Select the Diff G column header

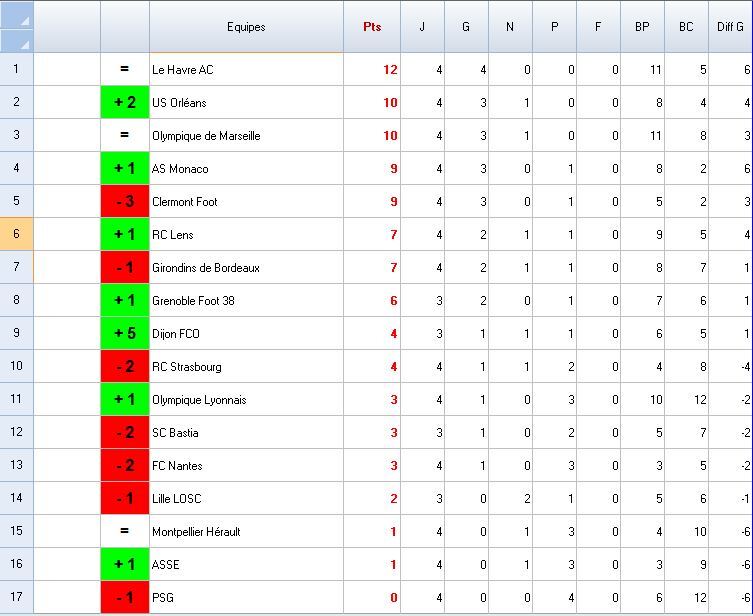731,27
